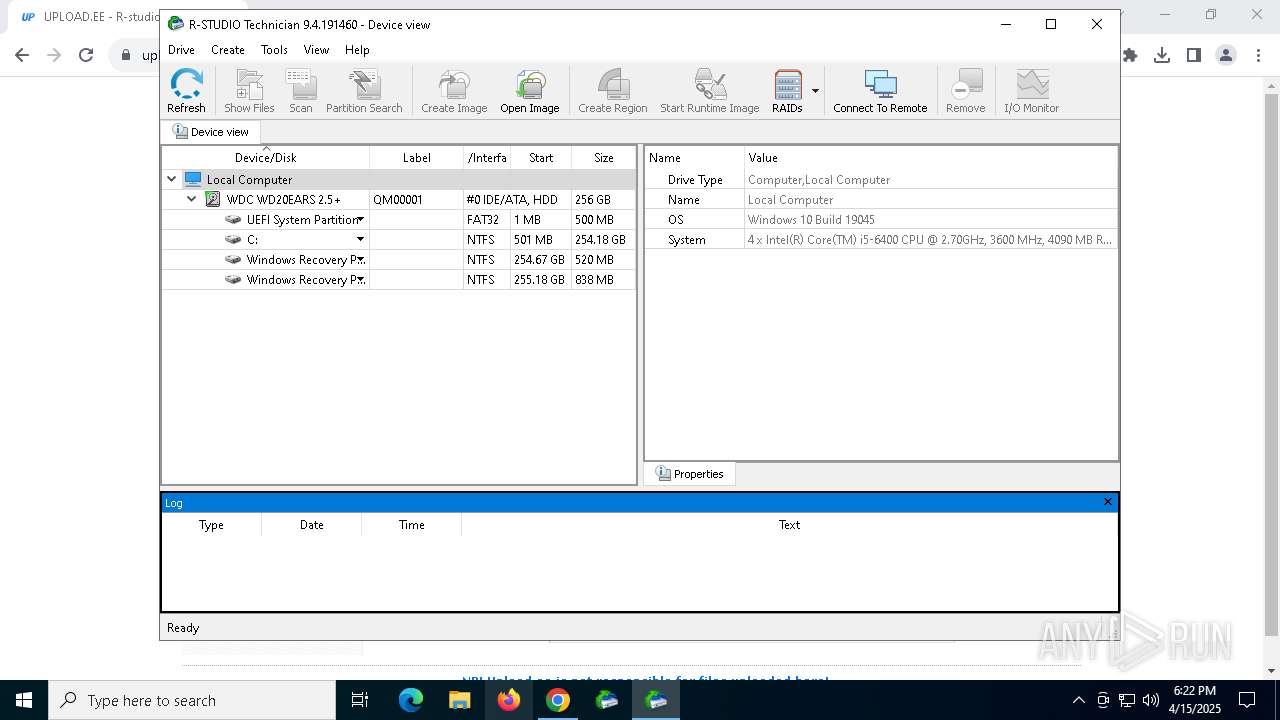Click the Create Region toolbar icon
This screenshot has height=720, width=1280.
612,91
